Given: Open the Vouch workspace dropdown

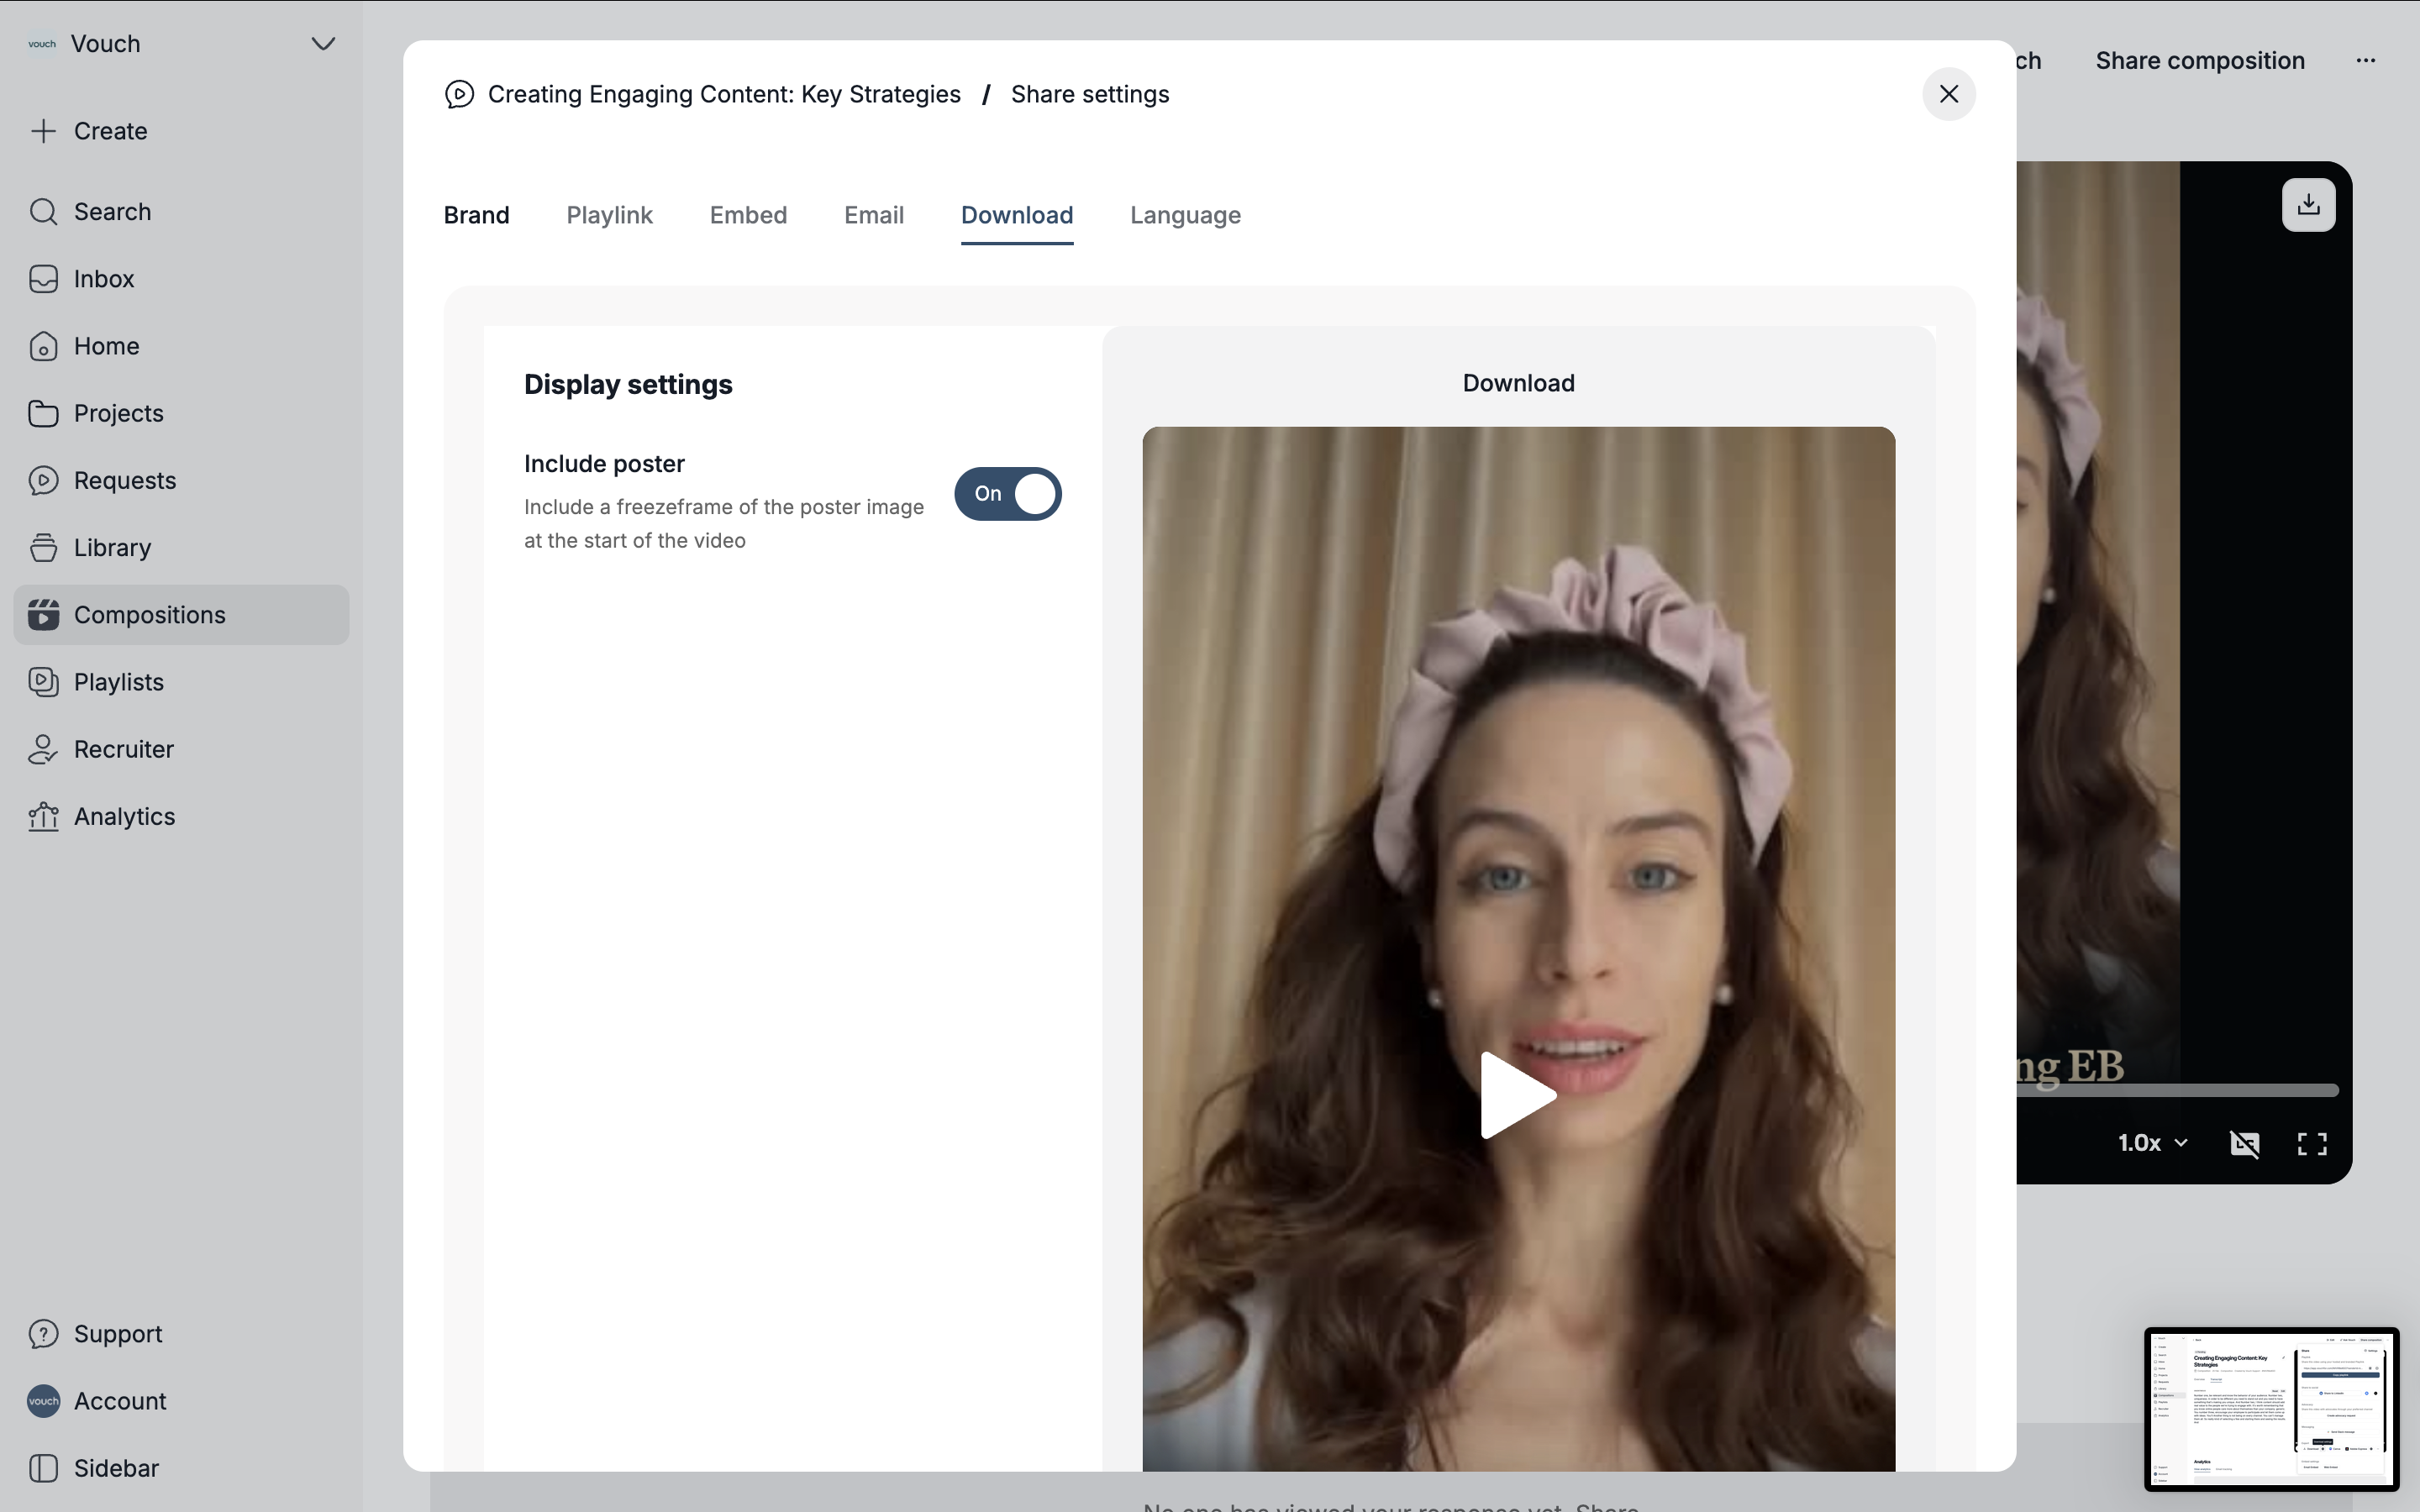Looking at the screenshot, I should (x=322, y=44).
